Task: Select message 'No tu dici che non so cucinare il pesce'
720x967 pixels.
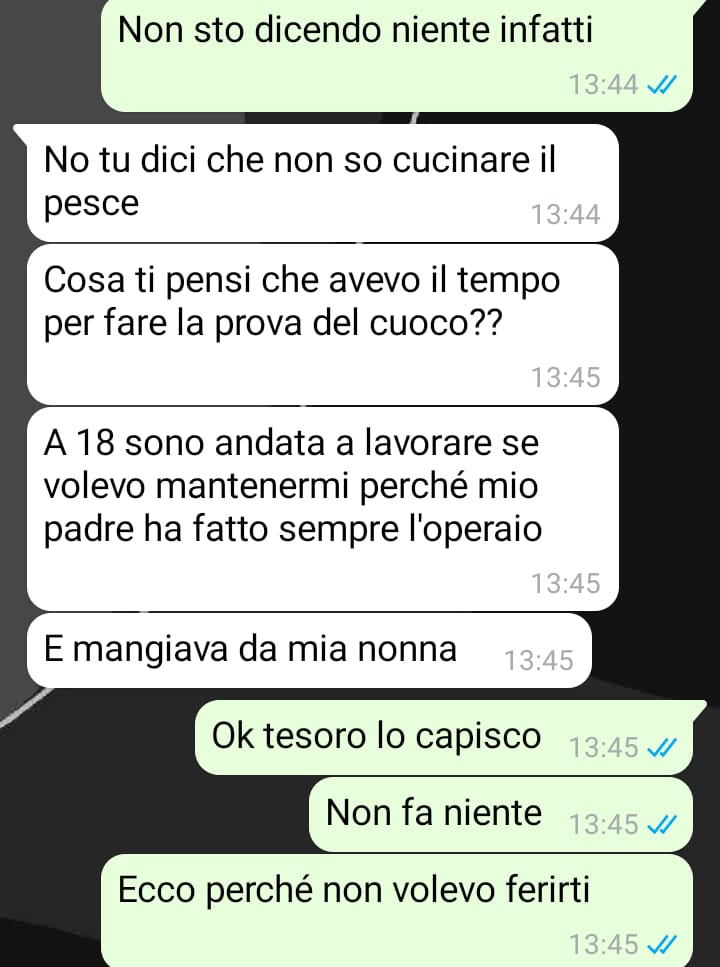Action: (x=322, y=183)
